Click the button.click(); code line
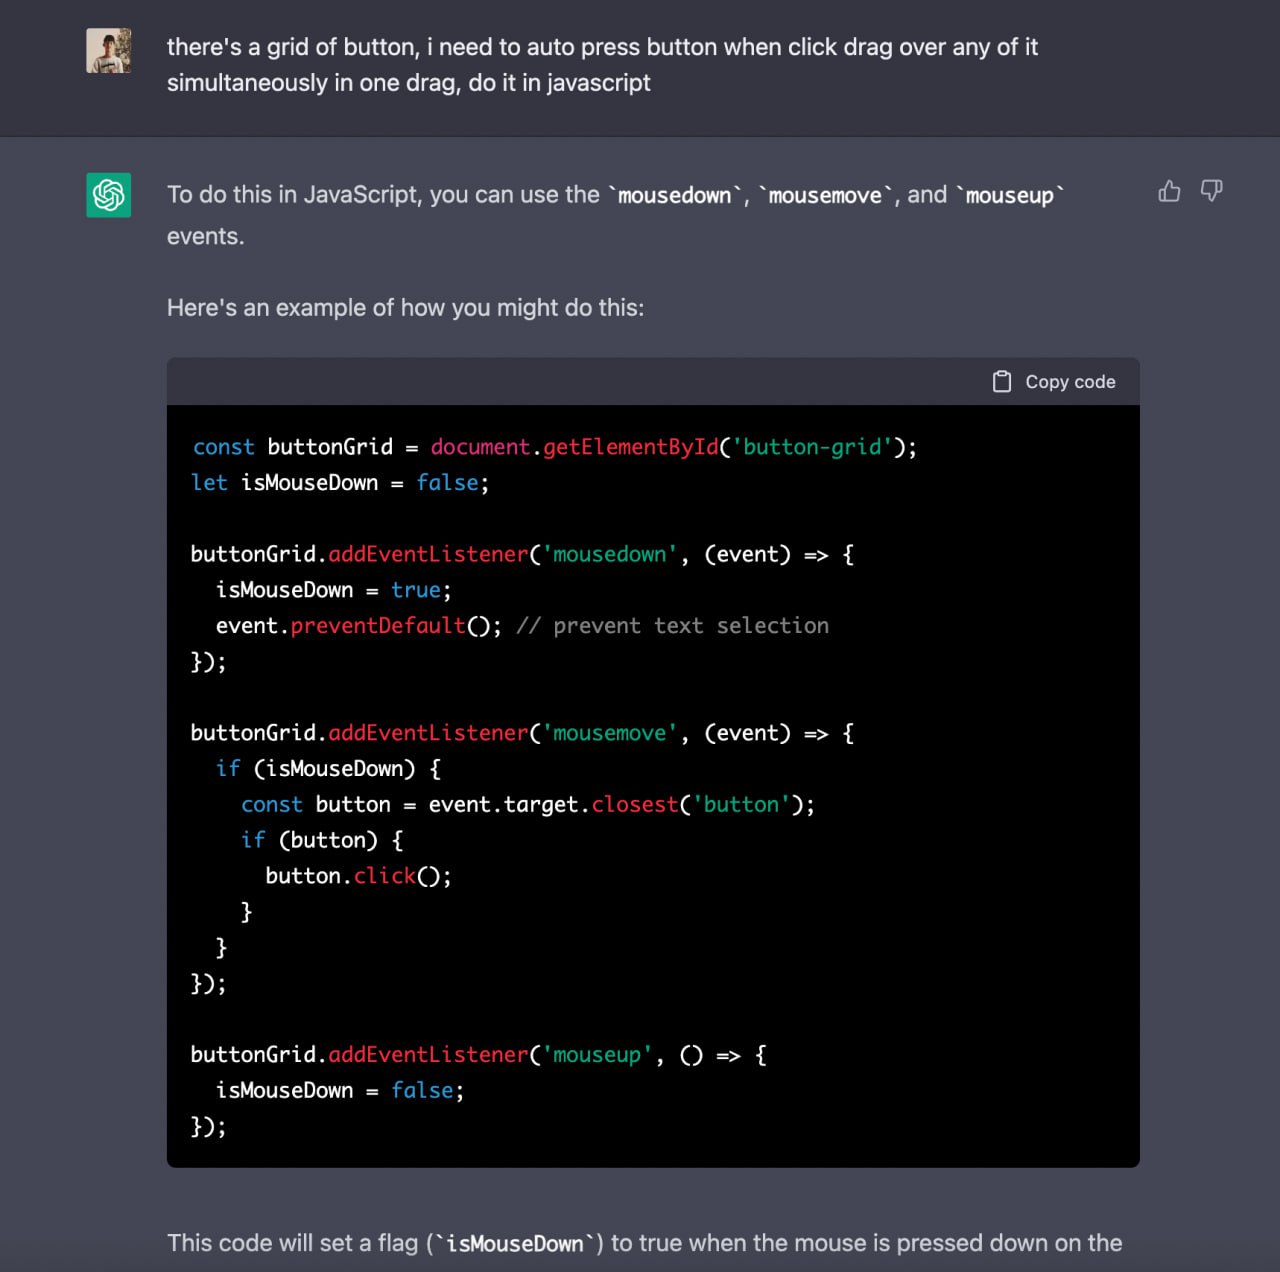This screenshot has width=1280, height=1272. [x=358, y=876]
